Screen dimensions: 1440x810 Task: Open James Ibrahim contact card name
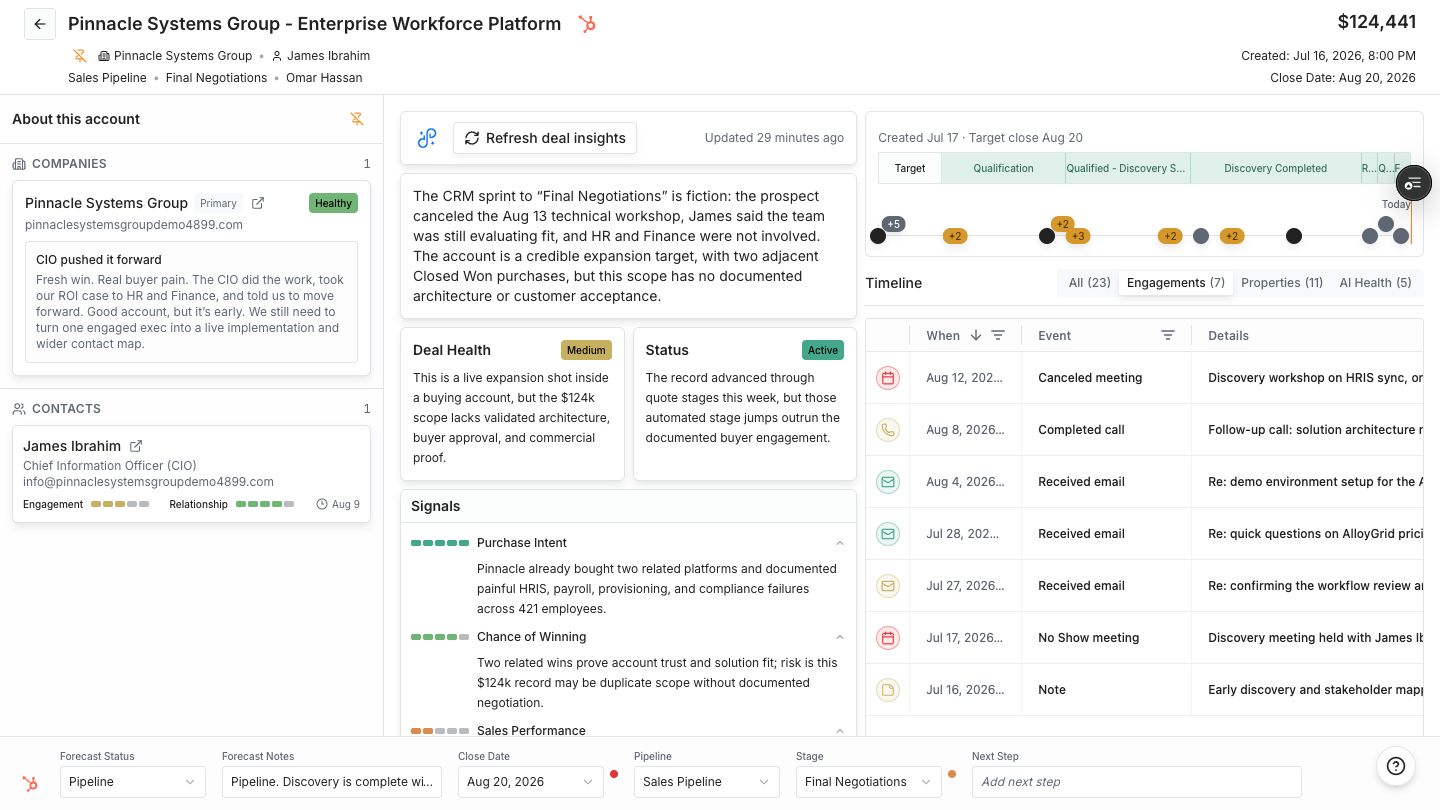coord(72,446)
